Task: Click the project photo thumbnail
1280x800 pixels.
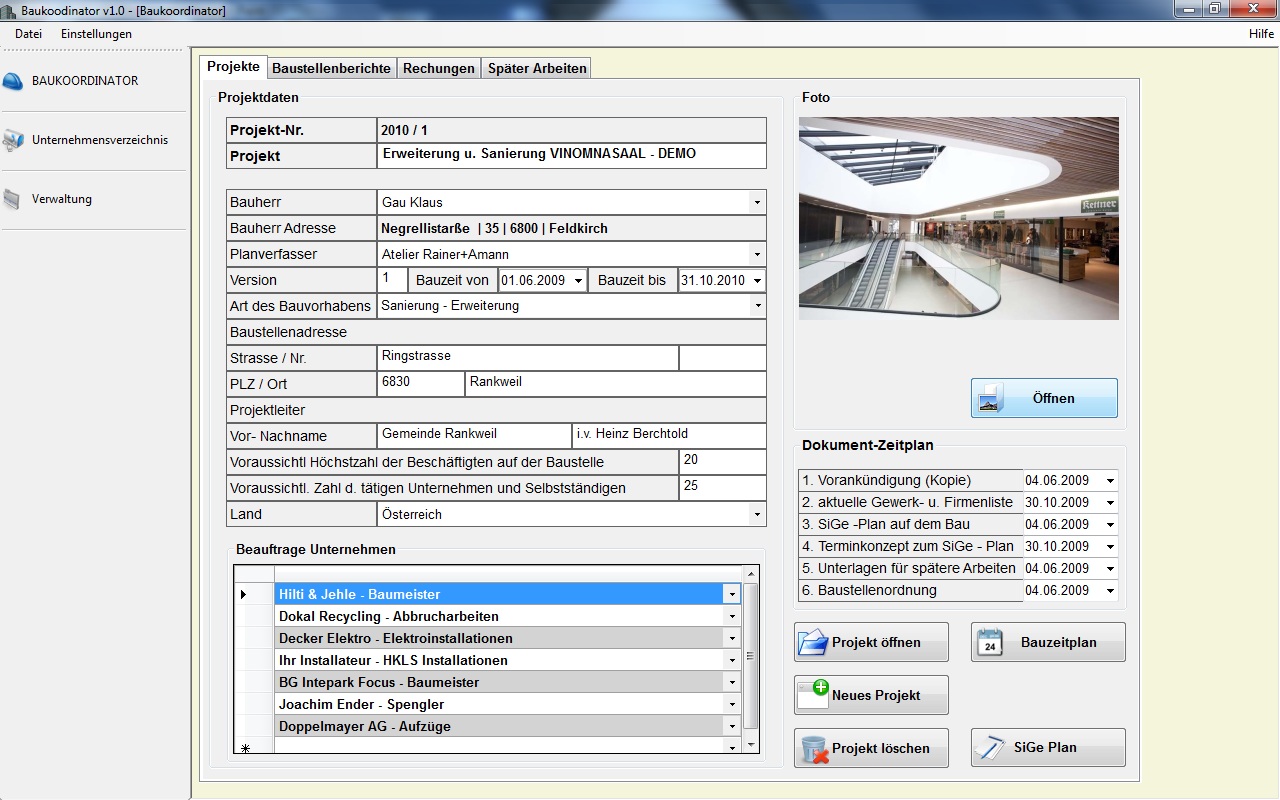Action: [x=958, y=218]
